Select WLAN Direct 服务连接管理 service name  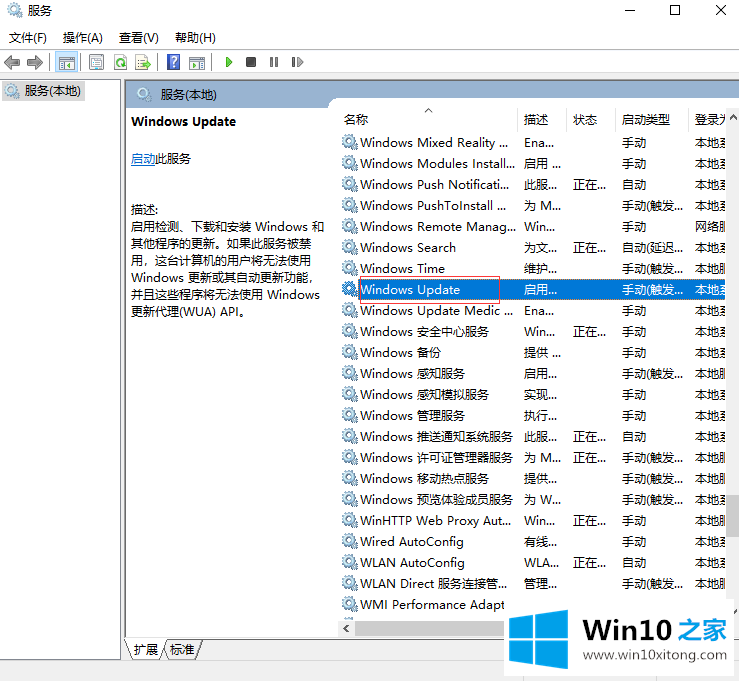434,584
